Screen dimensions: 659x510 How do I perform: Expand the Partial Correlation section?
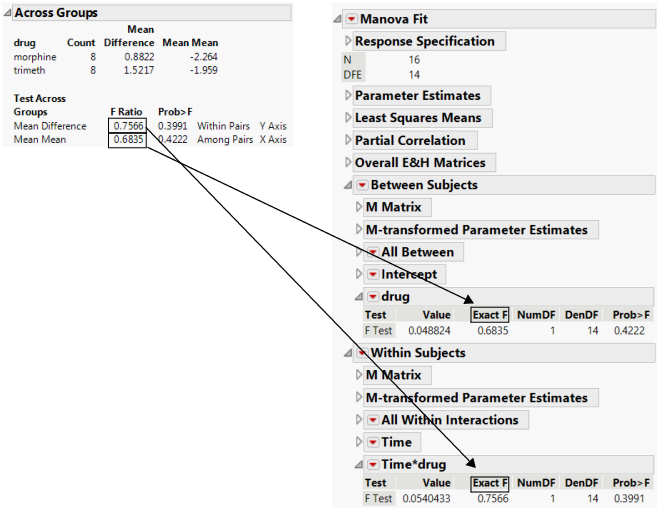pos(348,140)
